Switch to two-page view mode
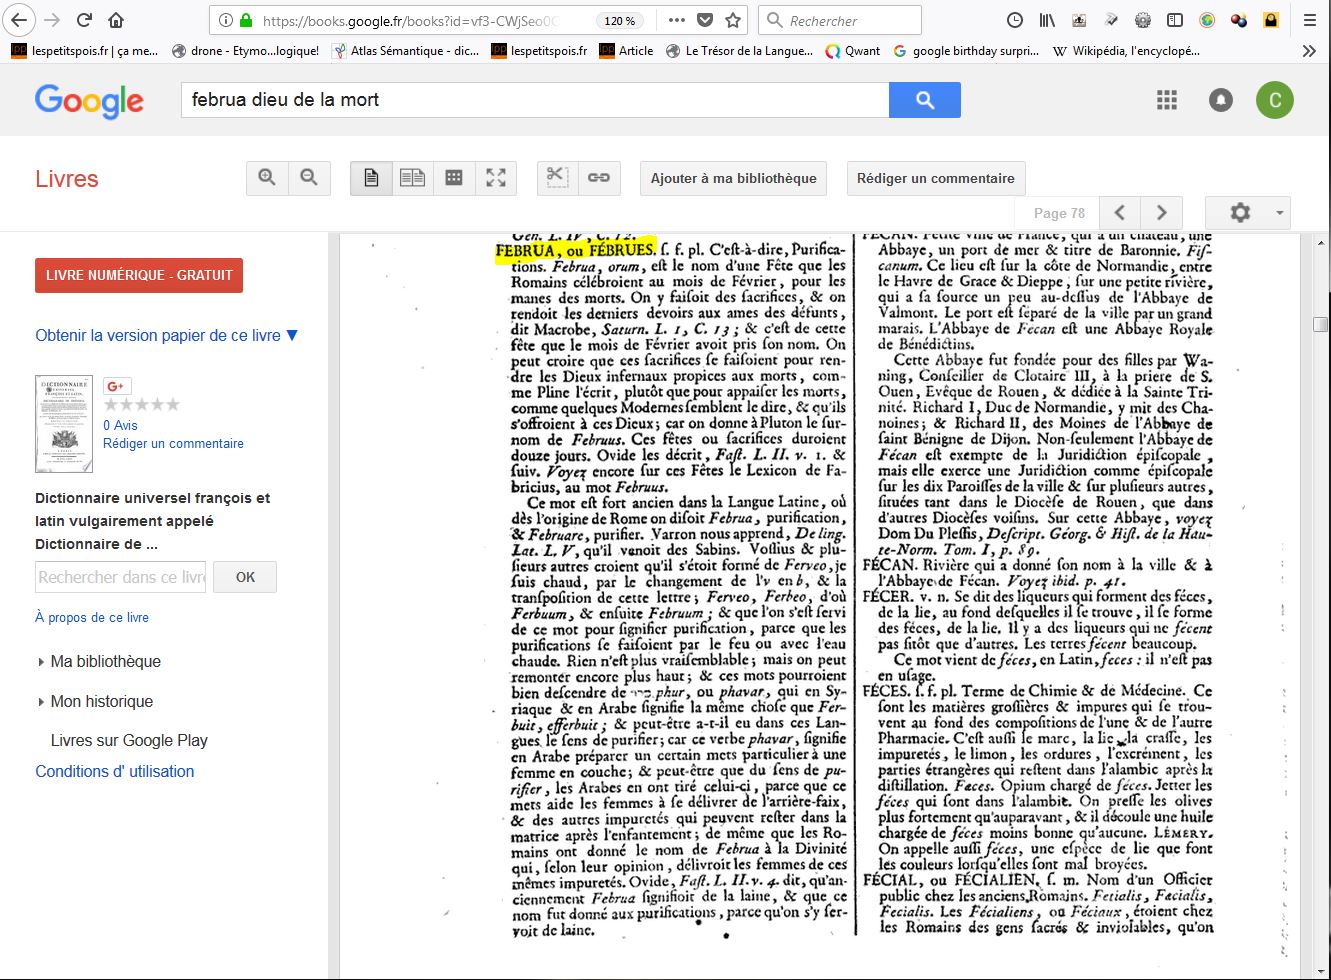 click(x=412, y=178)
